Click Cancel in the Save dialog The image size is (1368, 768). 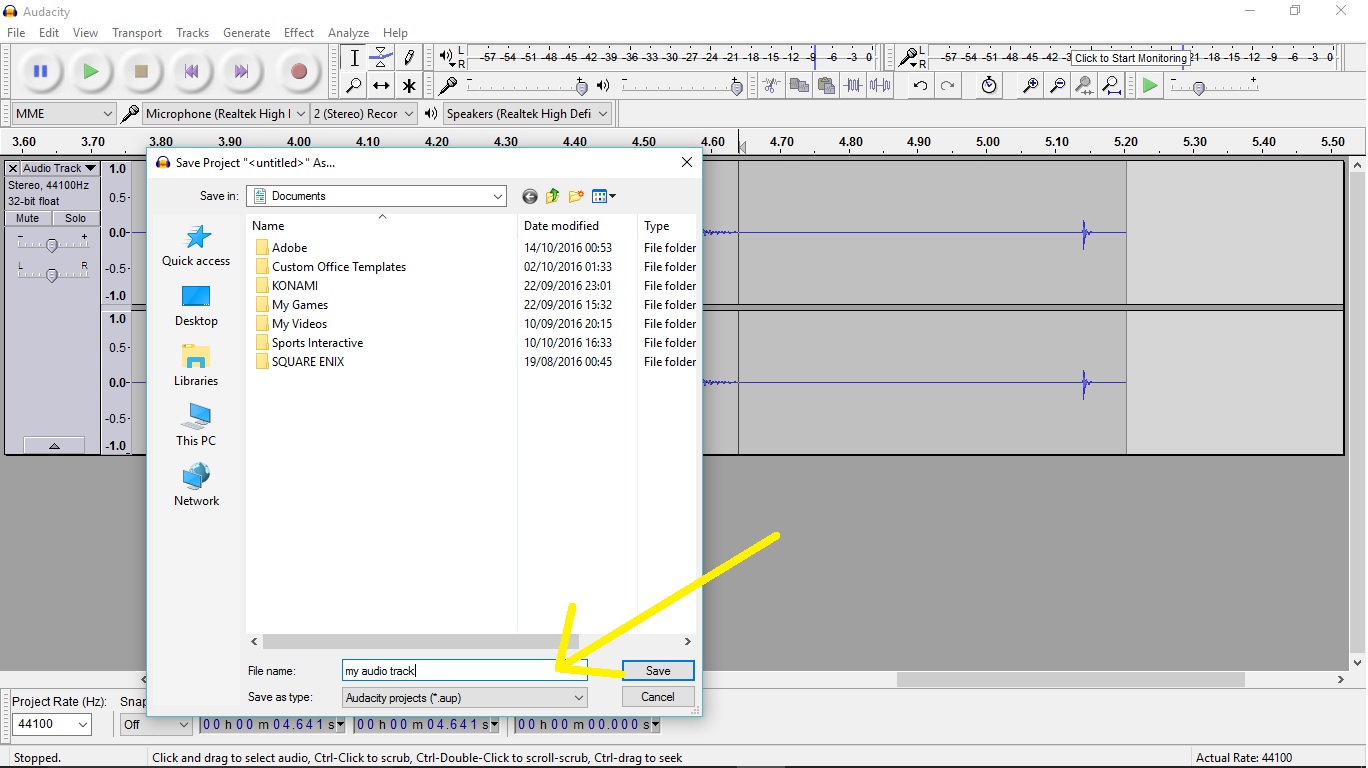click(658, 697)
